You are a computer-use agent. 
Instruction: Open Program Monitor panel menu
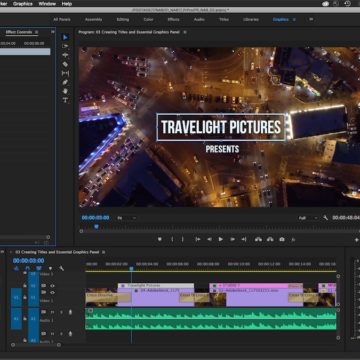185,32
